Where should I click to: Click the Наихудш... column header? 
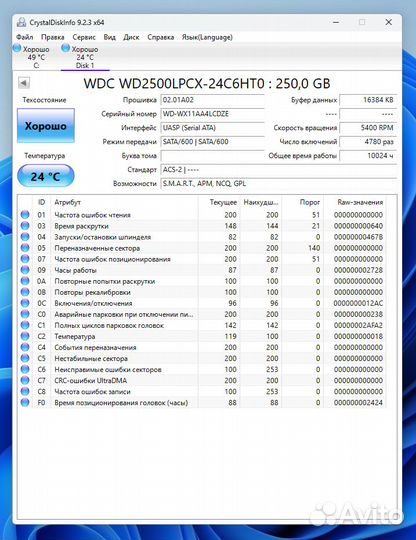point(261,202)
